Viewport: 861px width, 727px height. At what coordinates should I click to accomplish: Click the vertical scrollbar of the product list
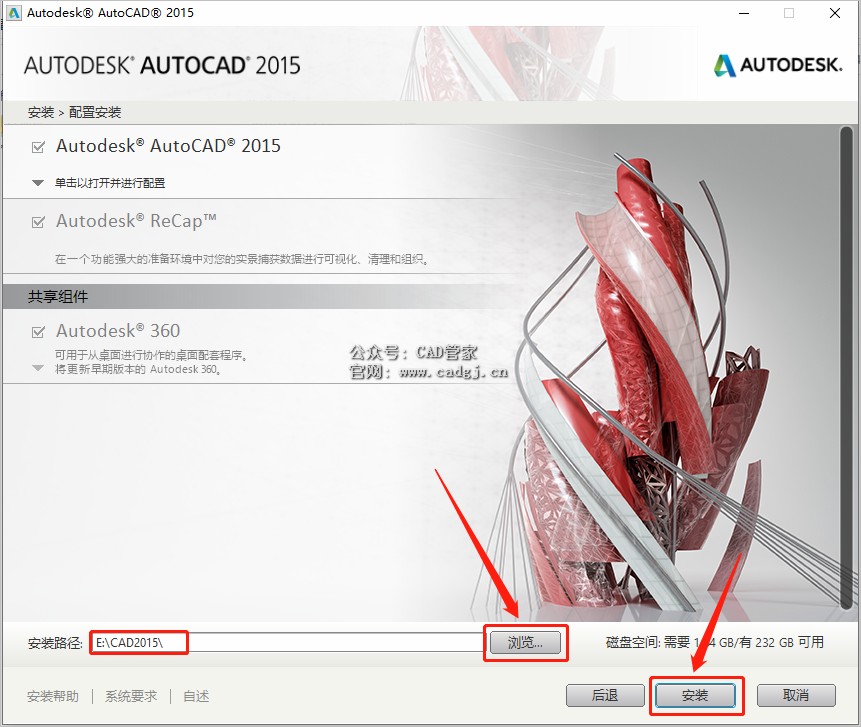[846, 367]
